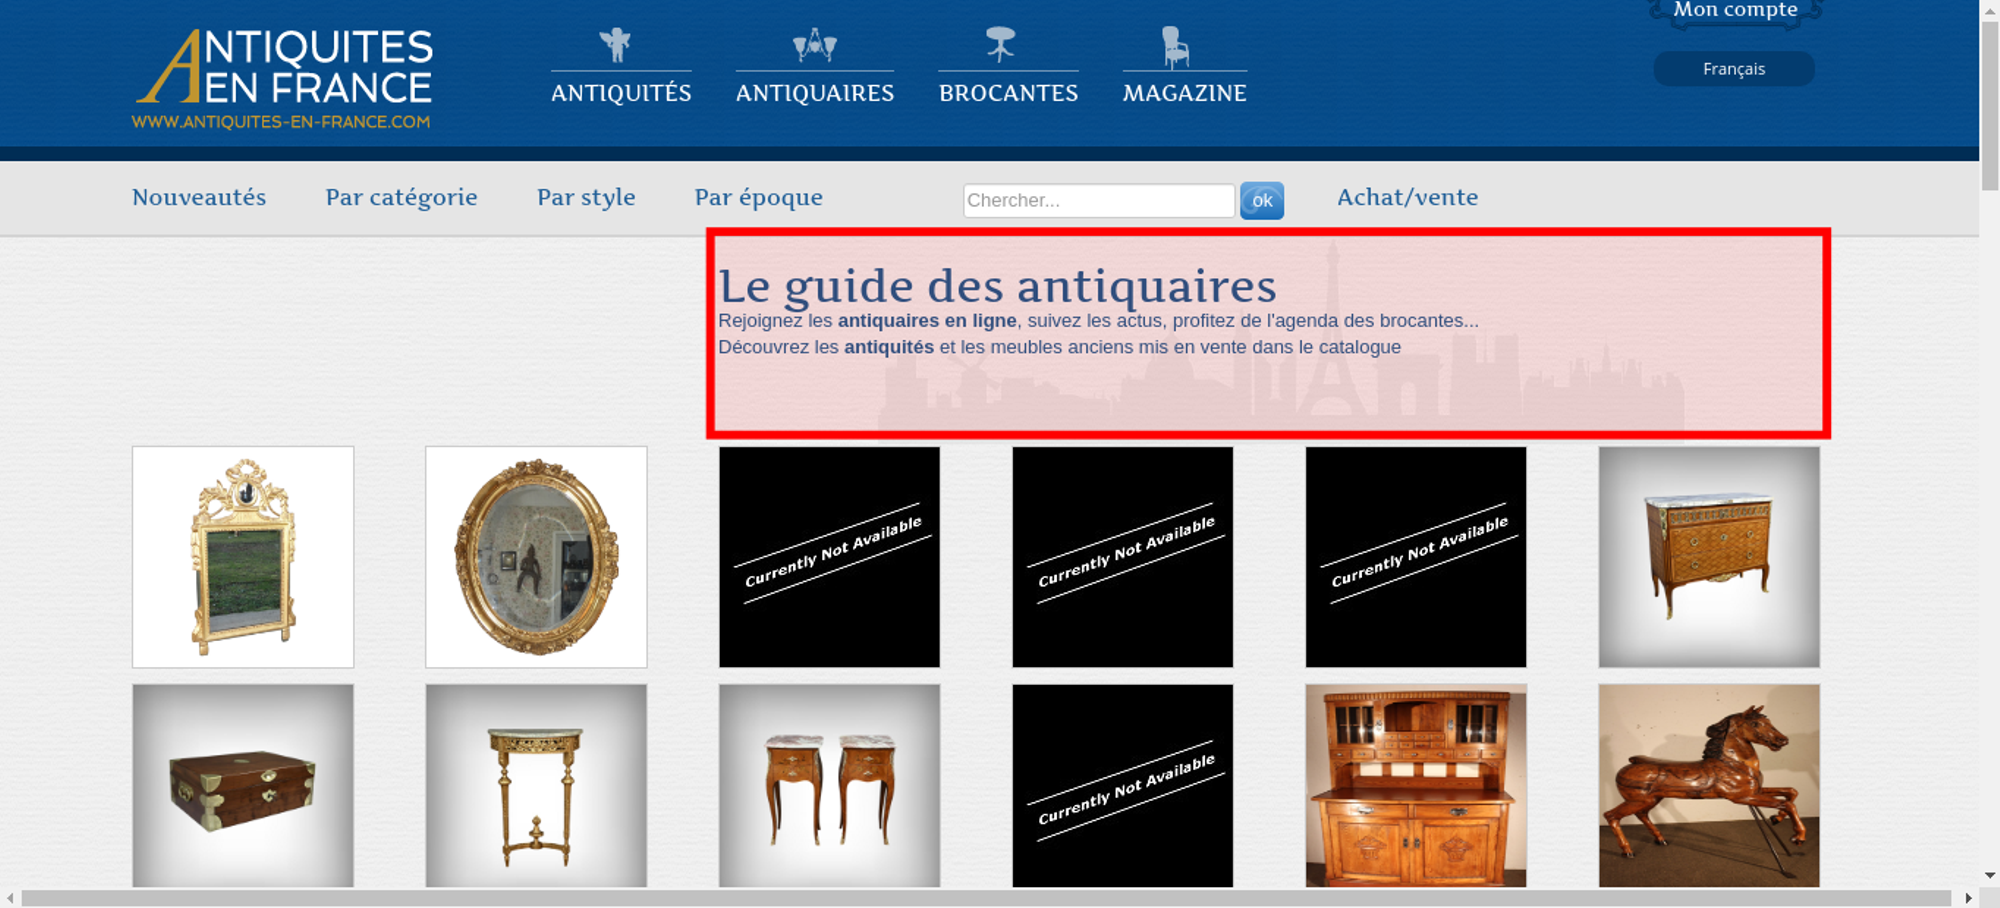
Task: Expand the Par catégorie menu
Action: click(x=401, y=197)
